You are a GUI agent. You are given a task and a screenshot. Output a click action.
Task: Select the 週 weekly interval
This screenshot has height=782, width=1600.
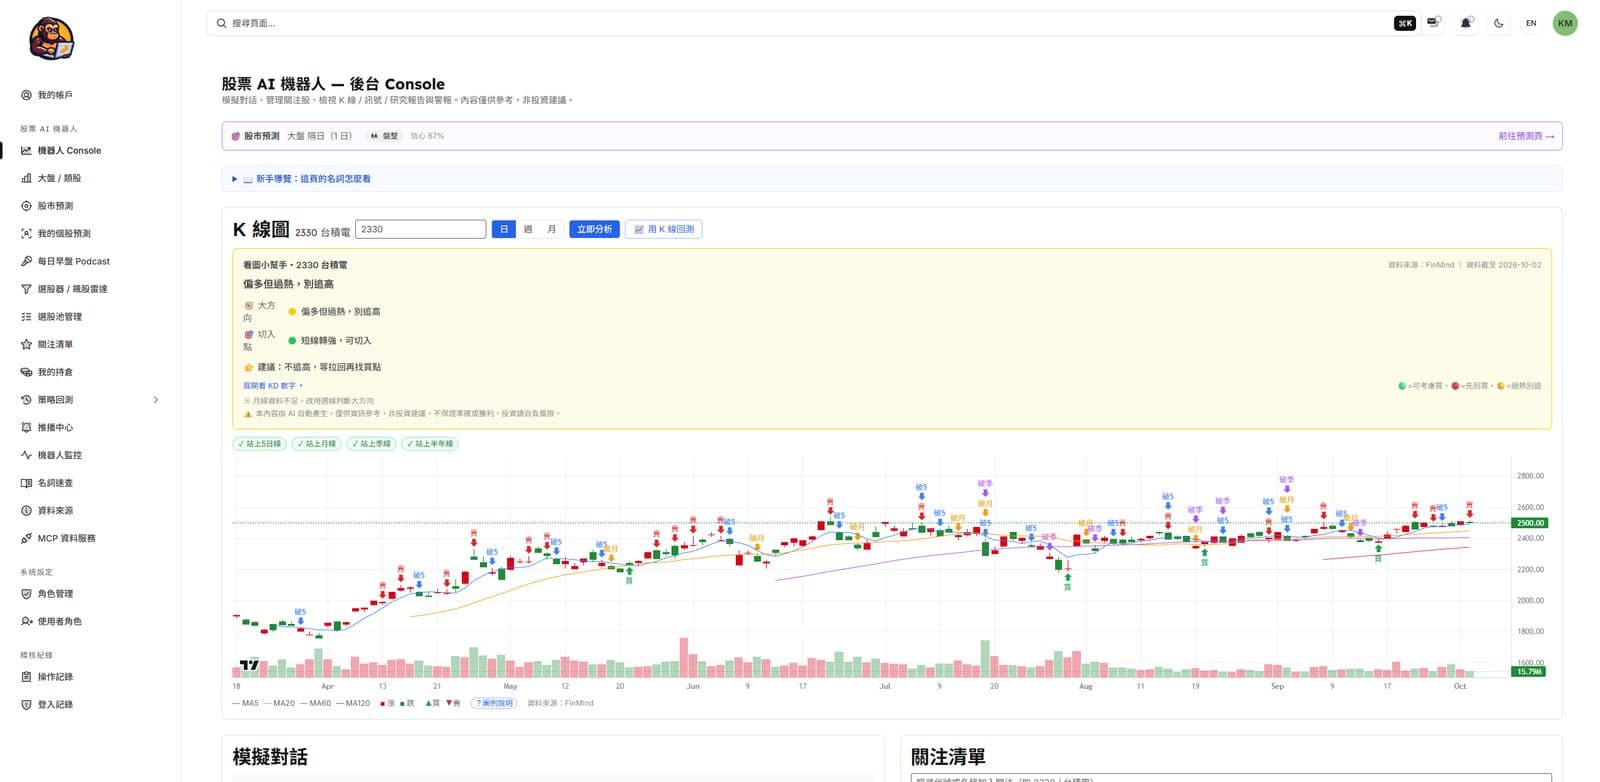pos(528,229)
